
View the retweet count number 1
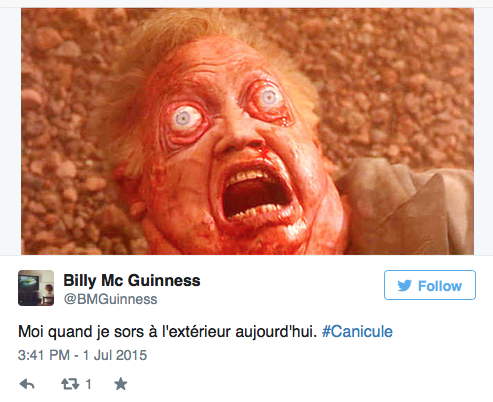point(88,384)
